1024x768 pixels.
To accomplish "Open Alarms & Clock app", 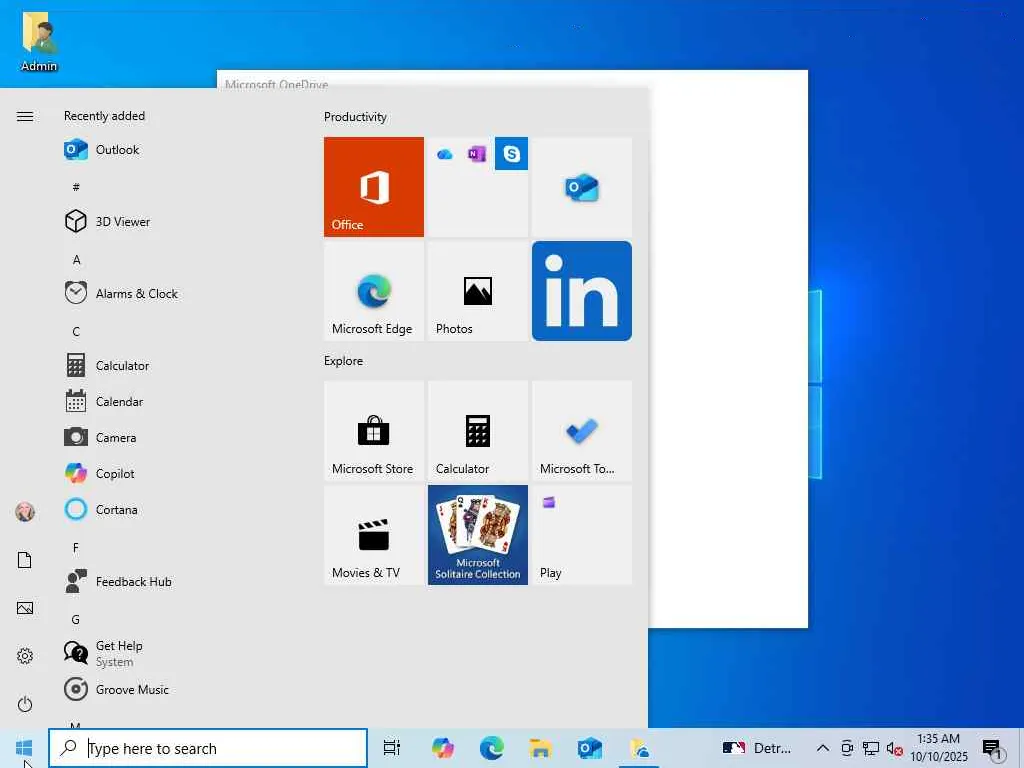I will pos(136,294).
